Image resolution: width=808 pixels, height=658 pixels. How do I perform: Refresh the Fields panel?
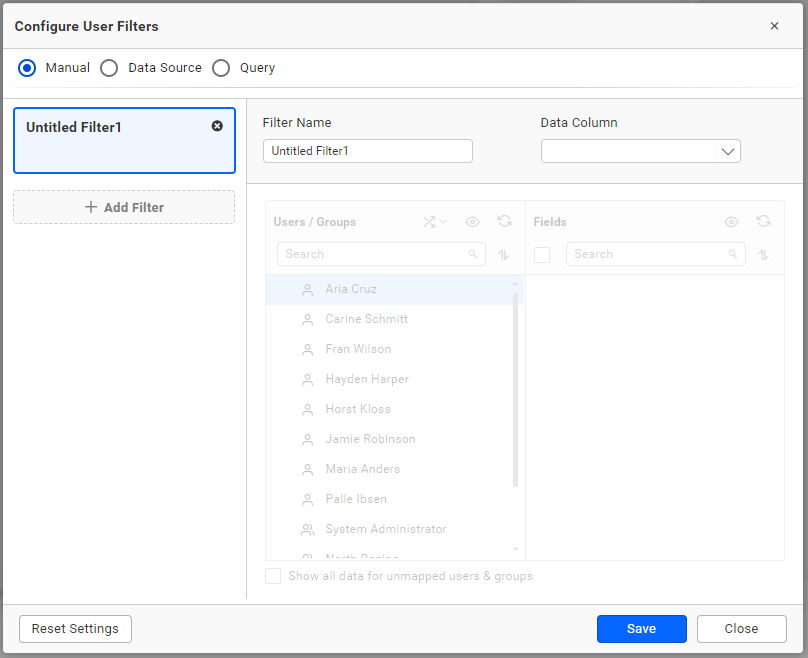pyautogui.click(x=763, y=221)
